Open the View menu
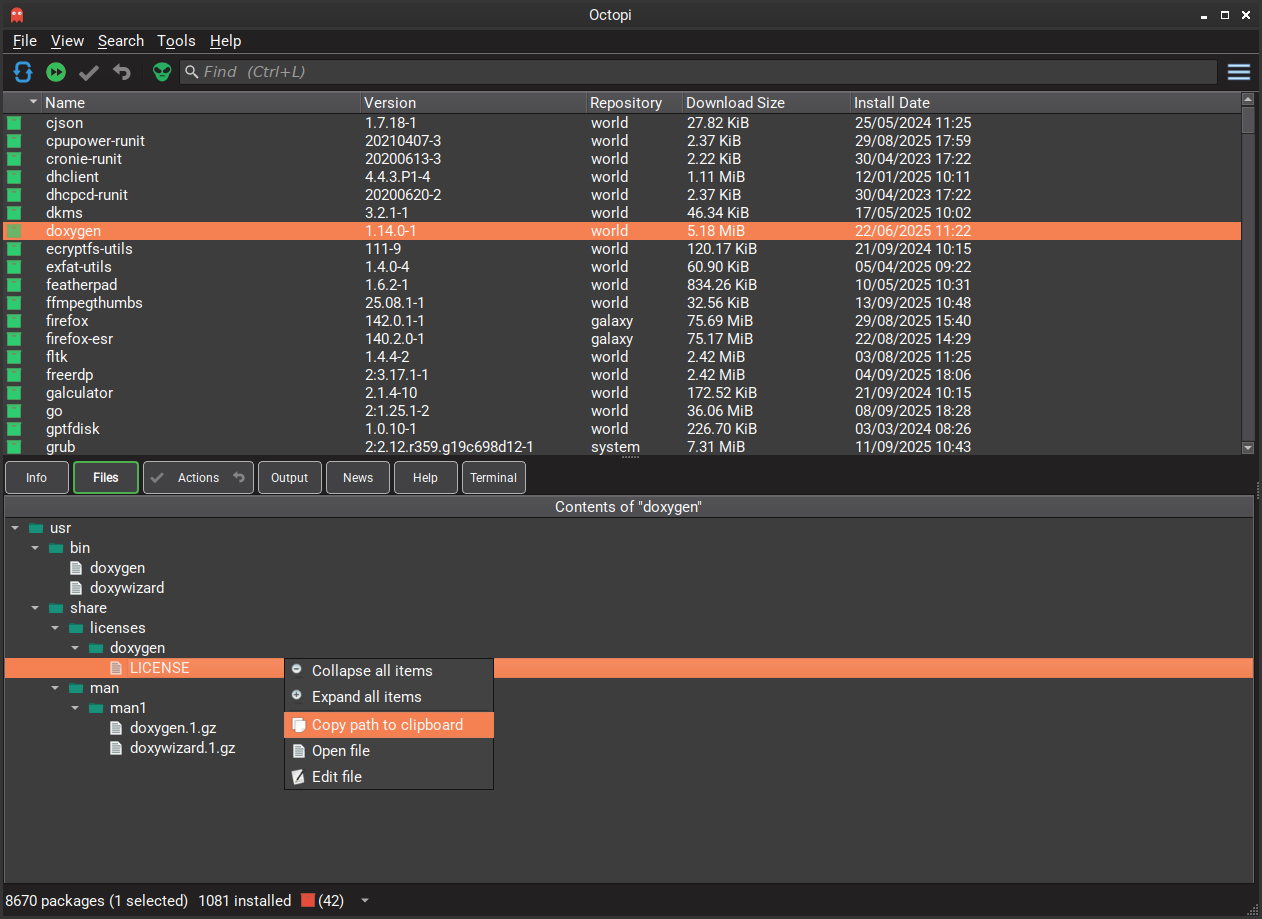 coord(67,41)
